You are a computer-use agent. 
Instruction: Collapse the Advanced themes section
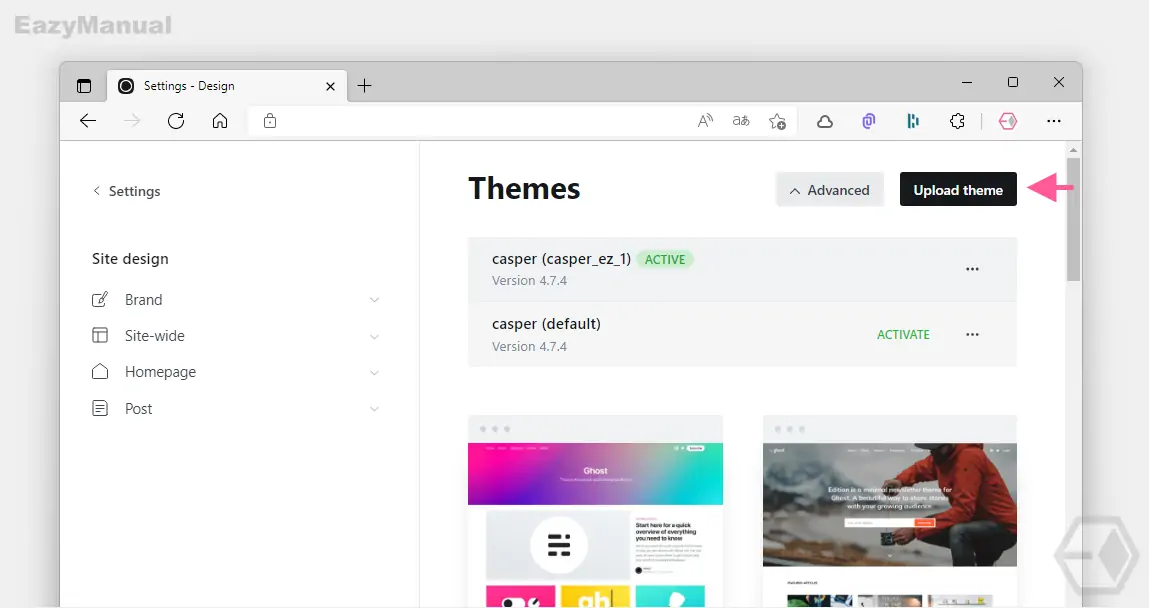click(830, 190)
